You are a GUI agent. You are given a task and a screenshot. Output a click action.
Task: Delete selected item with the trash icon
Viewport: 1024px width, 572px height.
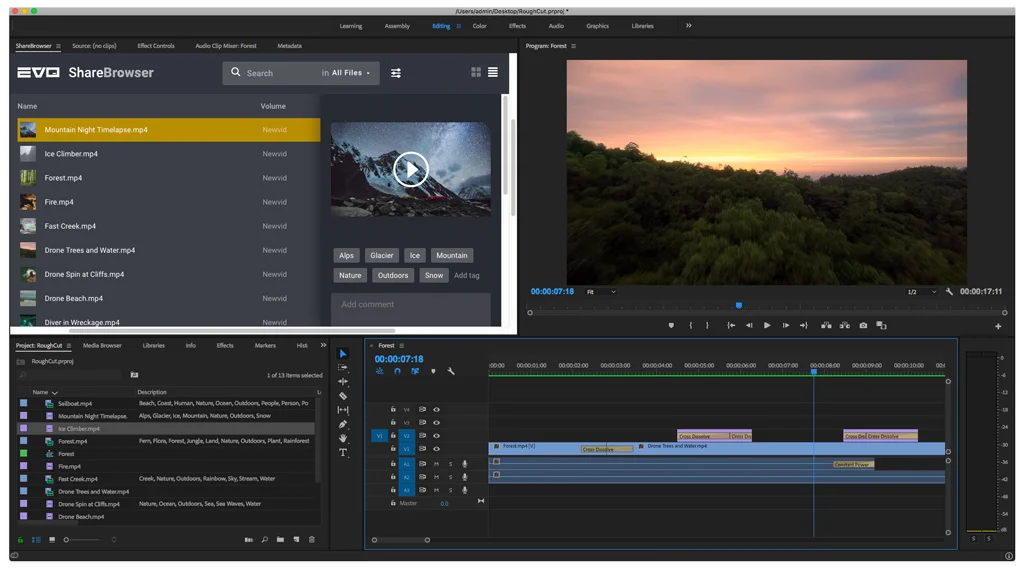(x=312, y=540)
